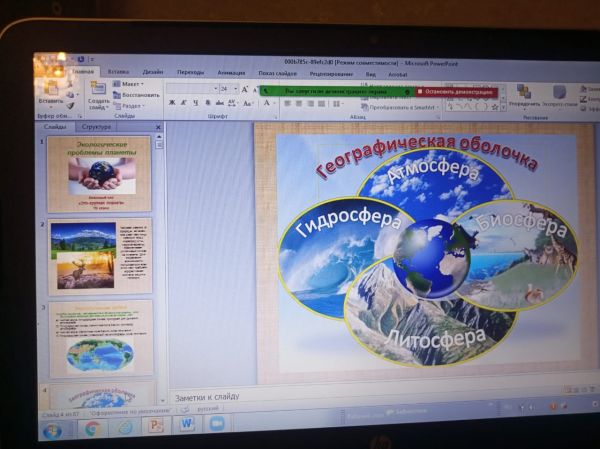Image resolution: width=600 pixels, height=449 pixels.
Task: Select the slide 2 thumbnail with deer
Action: 100,254
